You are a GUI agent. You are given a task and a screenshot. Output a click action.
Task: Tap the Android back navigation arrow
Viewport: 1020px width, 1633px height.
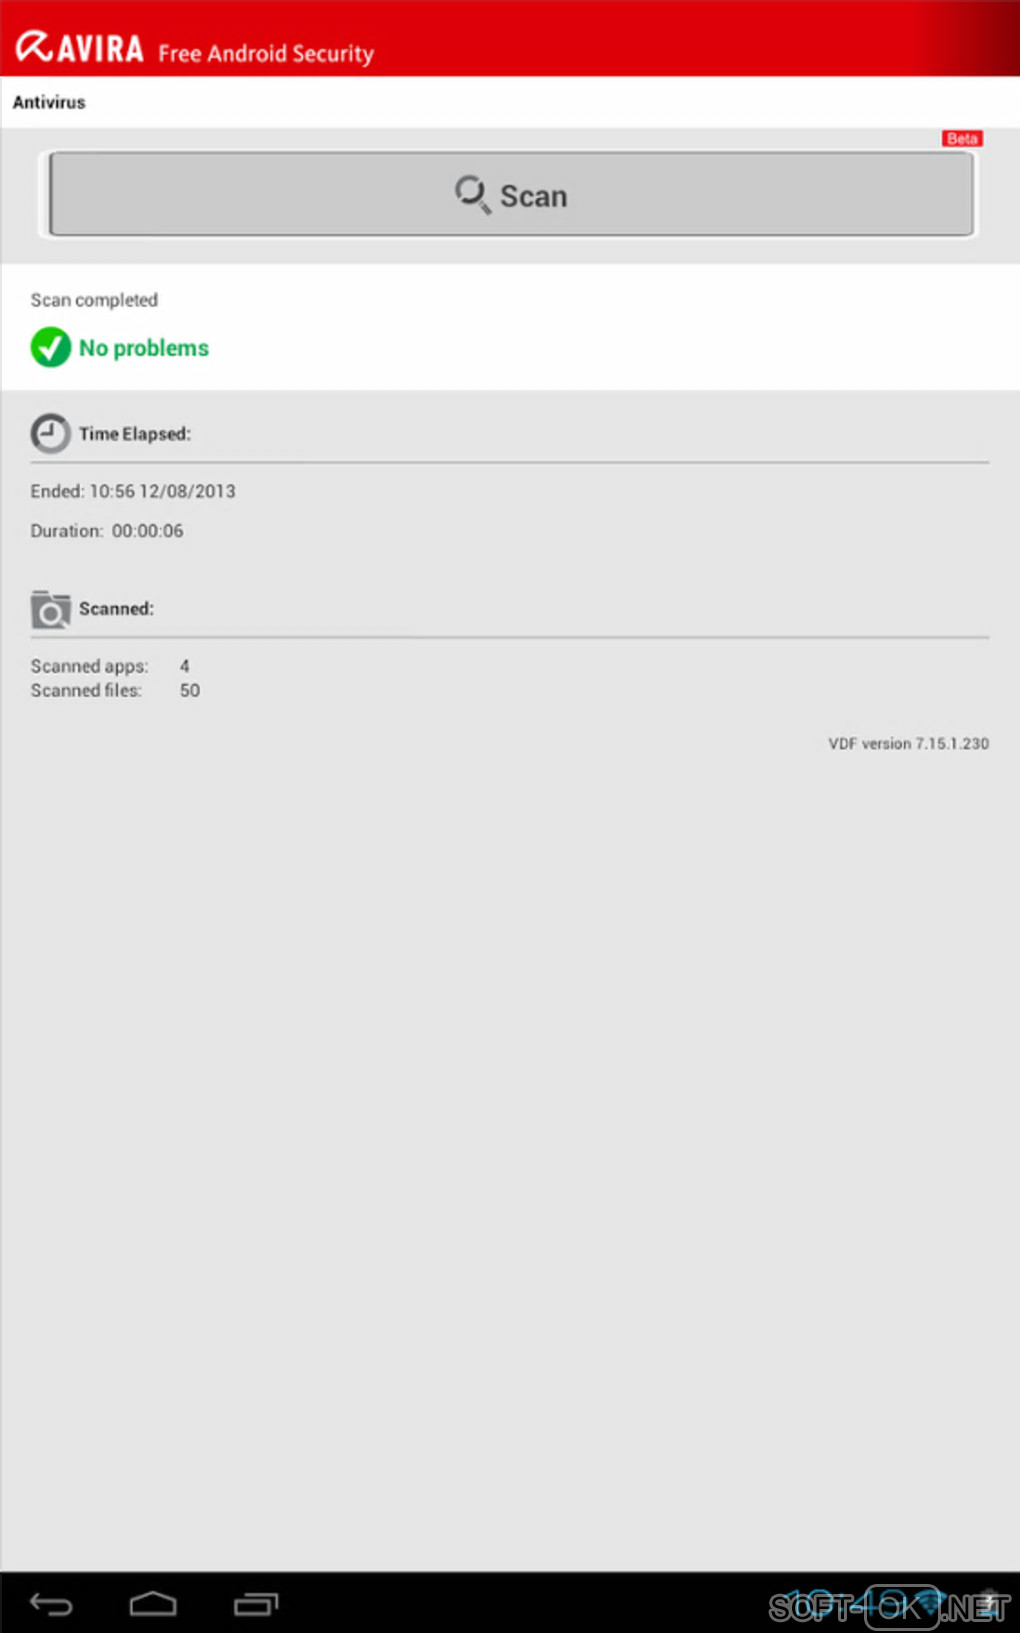point(51,1604)
